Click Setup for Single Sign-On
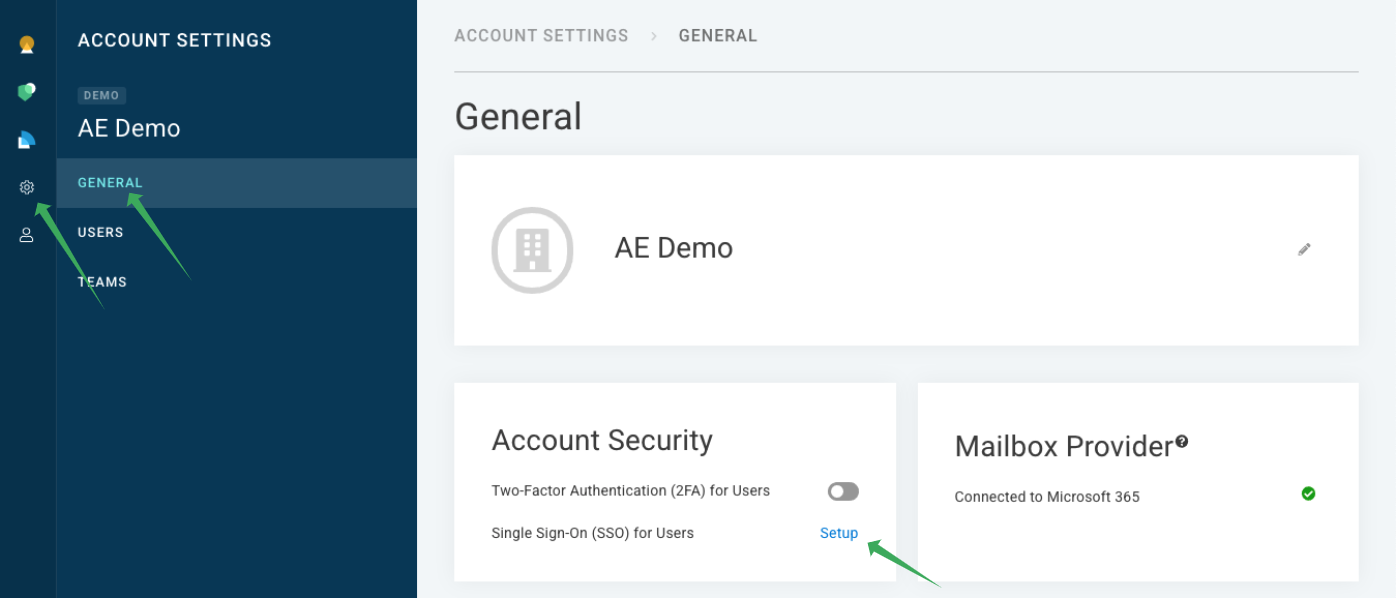 [x=839, y=533]
